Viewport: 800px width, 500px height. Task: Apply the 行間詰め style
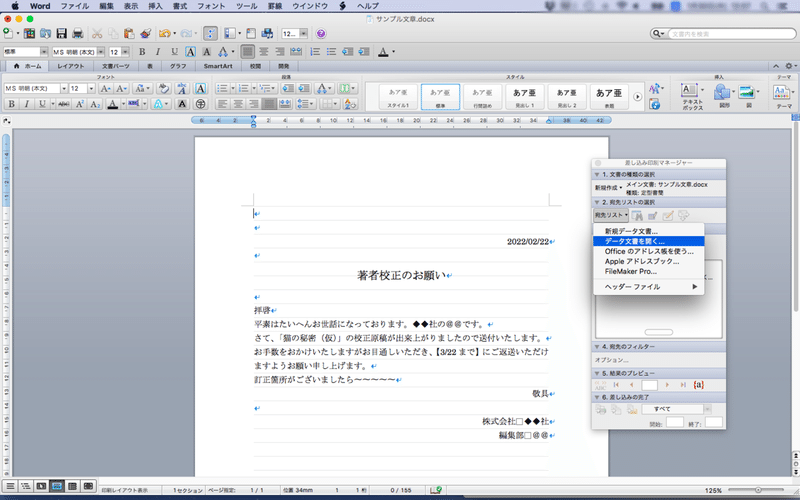point(482,96)
